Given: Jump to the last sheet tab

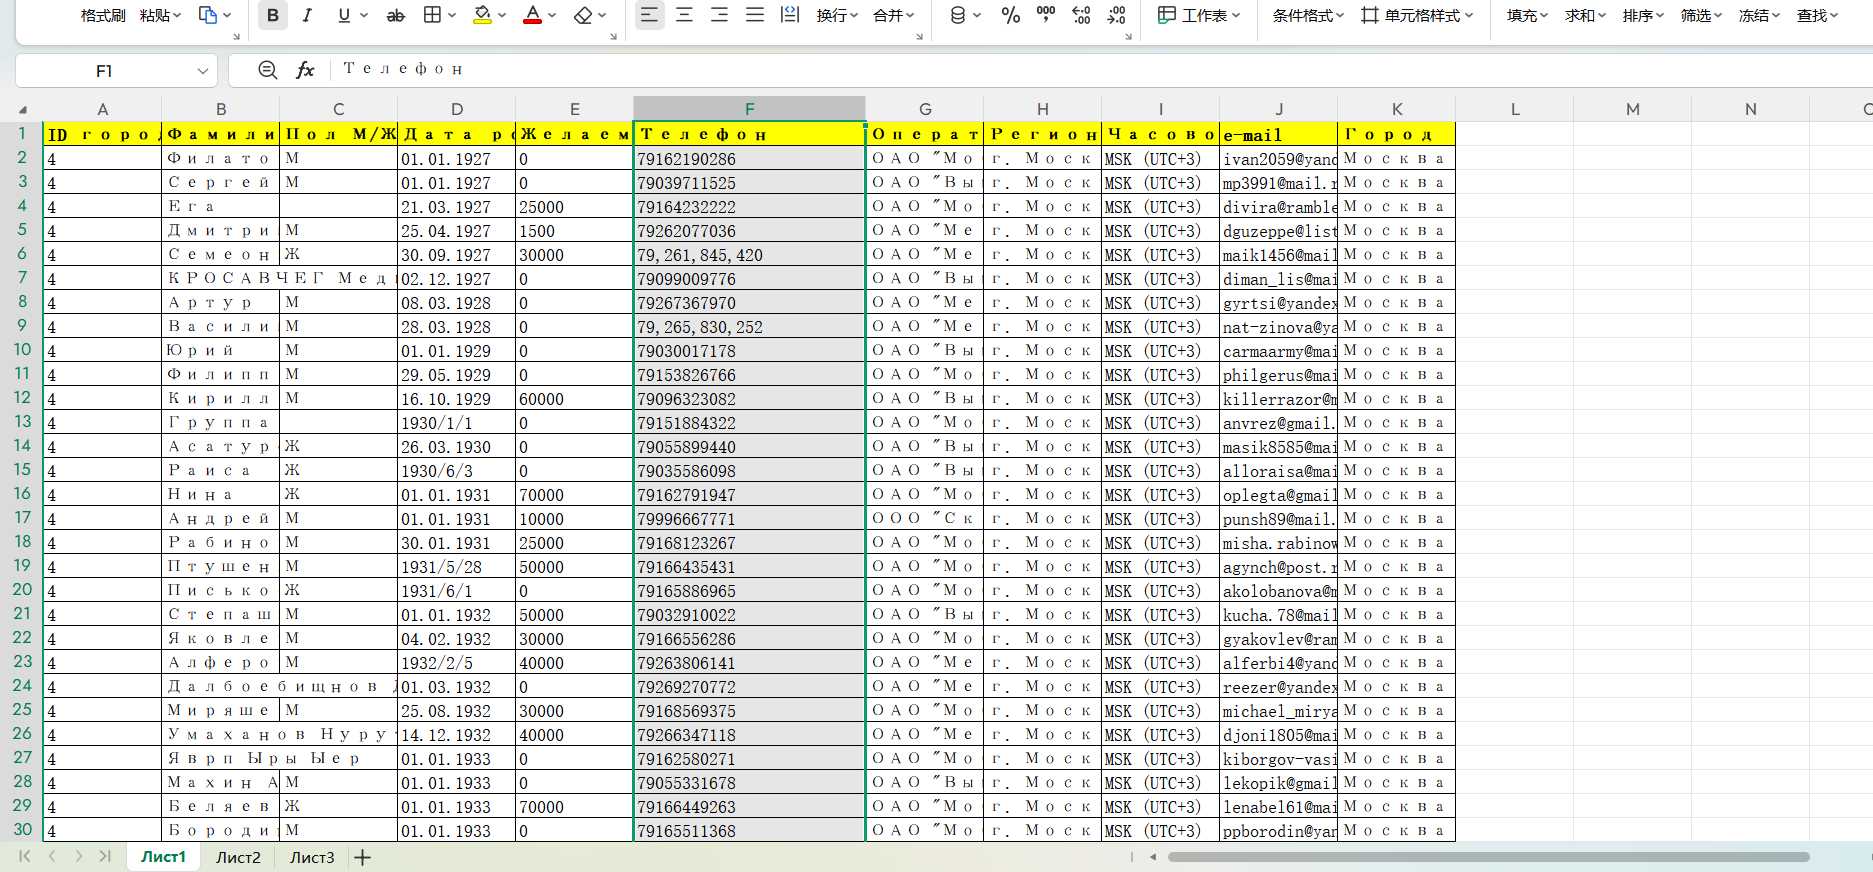Looking at the screenshot, I should 105,856.
